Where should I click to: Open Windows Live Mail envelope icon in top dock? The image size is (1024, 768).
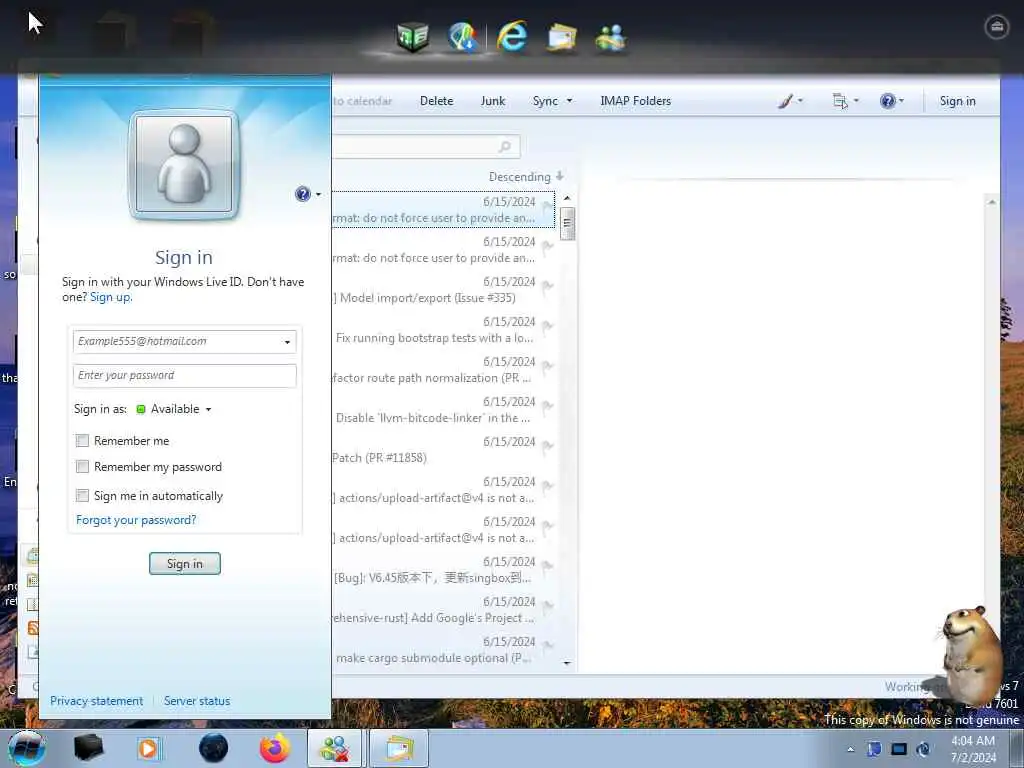[562, 37]
